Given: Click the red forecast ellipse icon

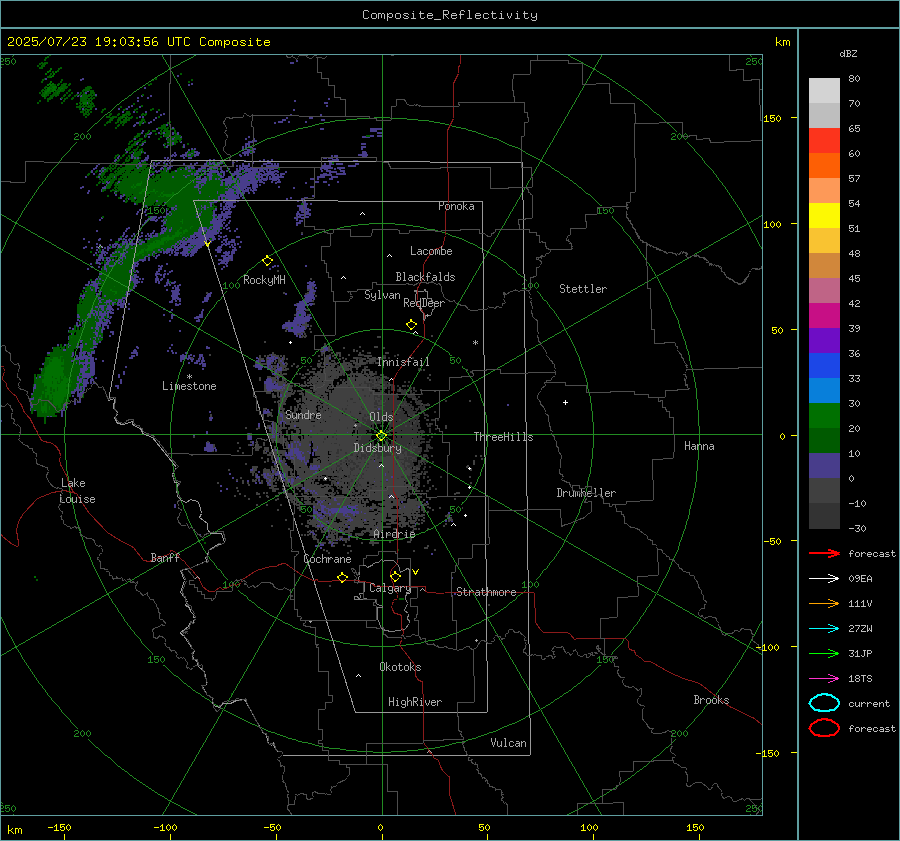Looking at the screenshot, I should tap(824, 728).
